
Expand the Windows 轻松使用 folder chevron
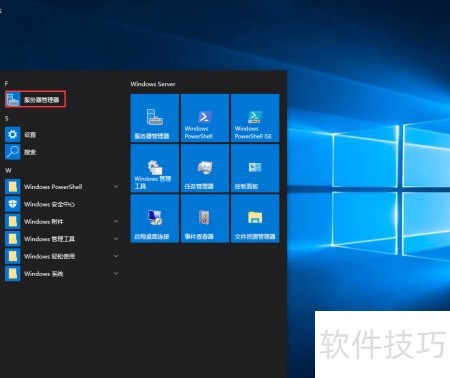pos(116,256)
